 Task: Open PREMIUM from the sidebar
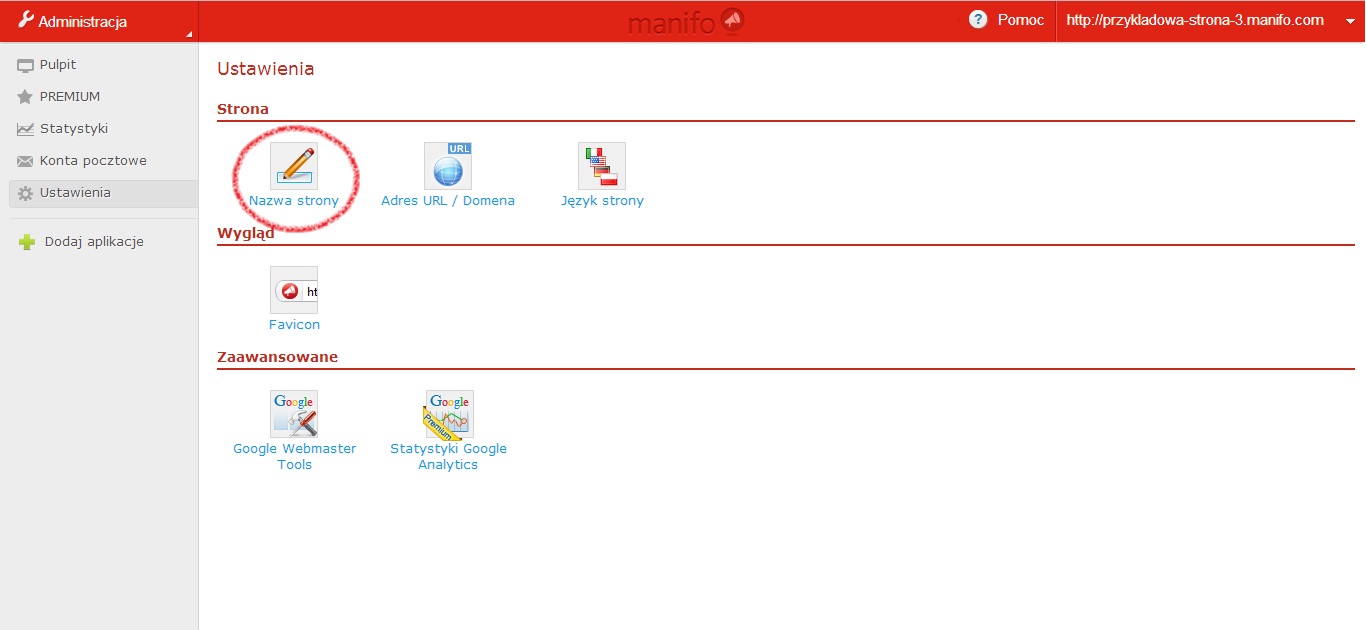pos(69,97)
